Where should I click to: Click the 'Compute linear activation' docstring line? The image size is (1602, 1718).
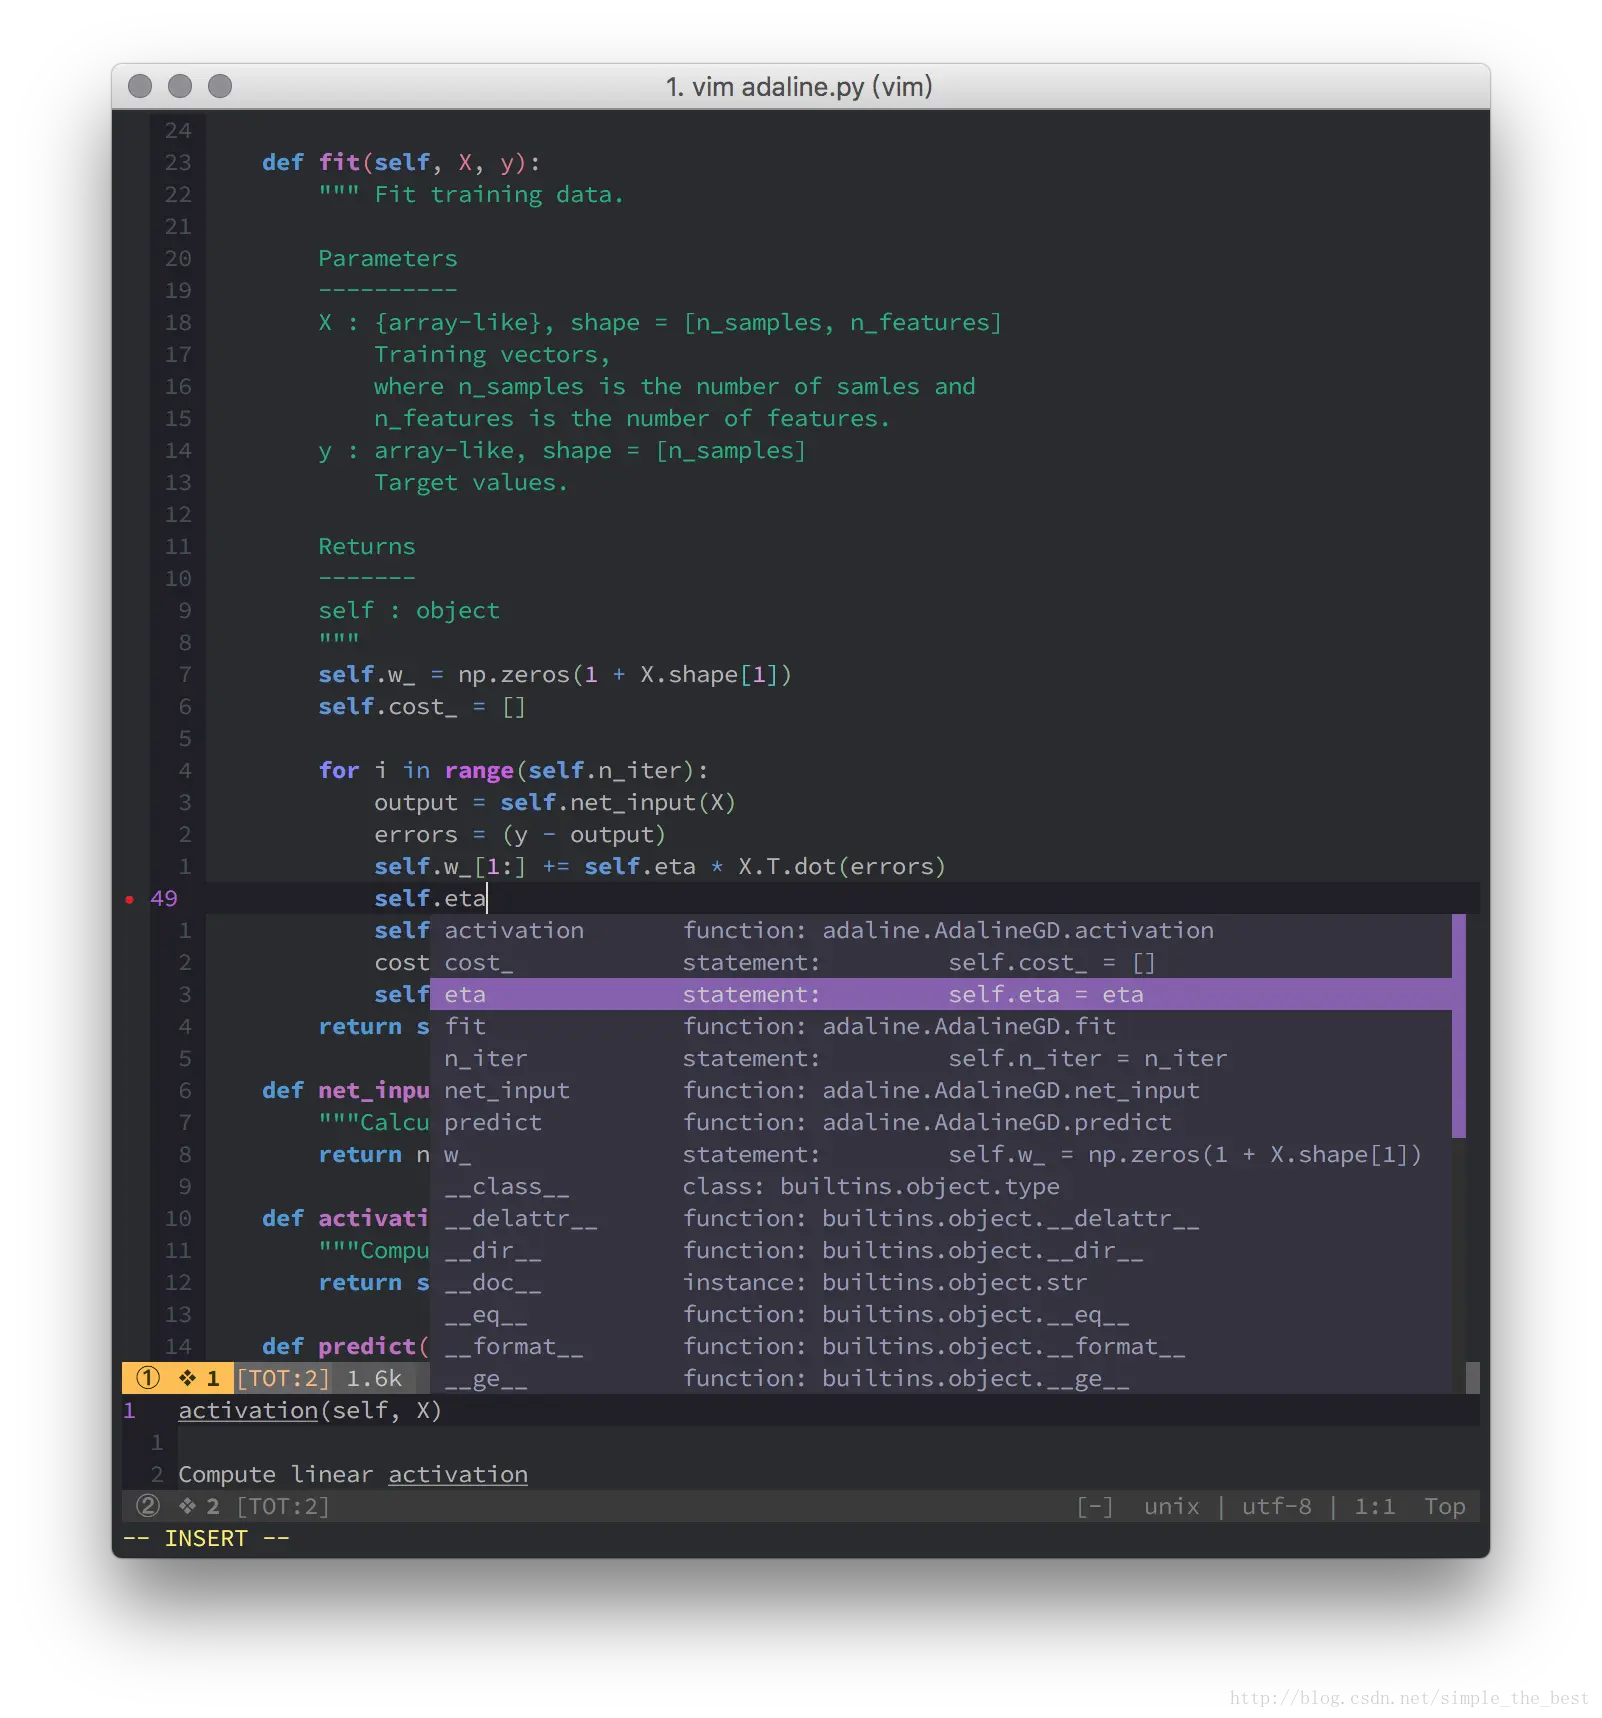click(x=353, y=1474)
